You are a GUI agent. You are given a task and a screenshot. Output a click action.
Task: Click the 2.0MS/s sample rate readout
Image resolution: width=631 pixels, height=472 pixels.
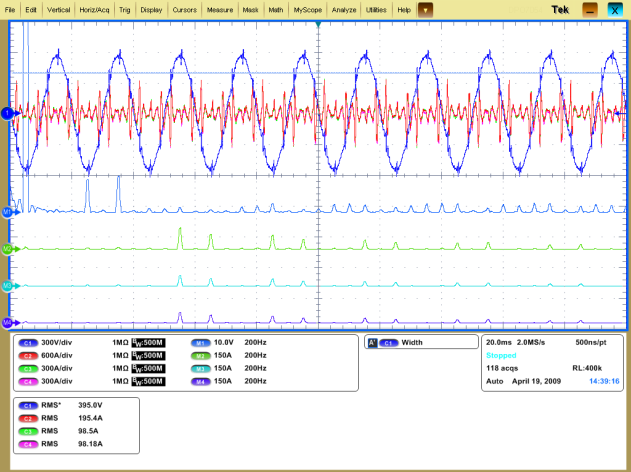(531, 342)
